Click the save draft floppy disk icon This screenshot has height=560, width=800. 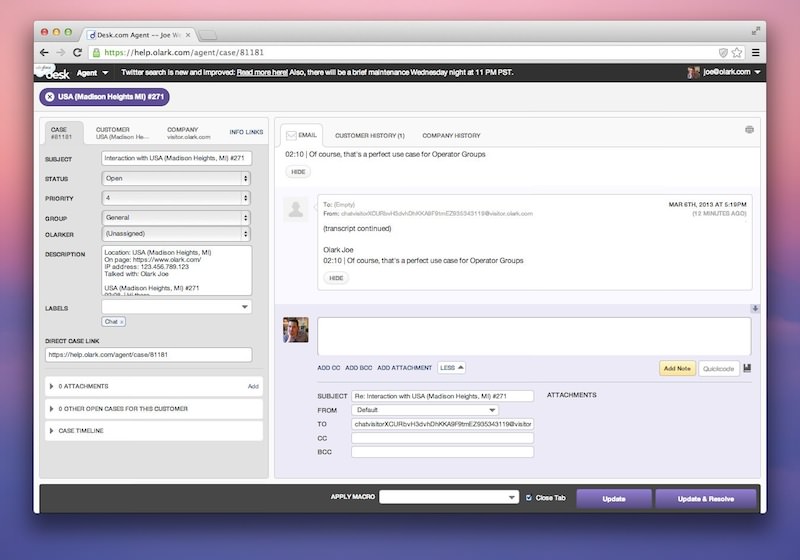[x=748, y=368]
